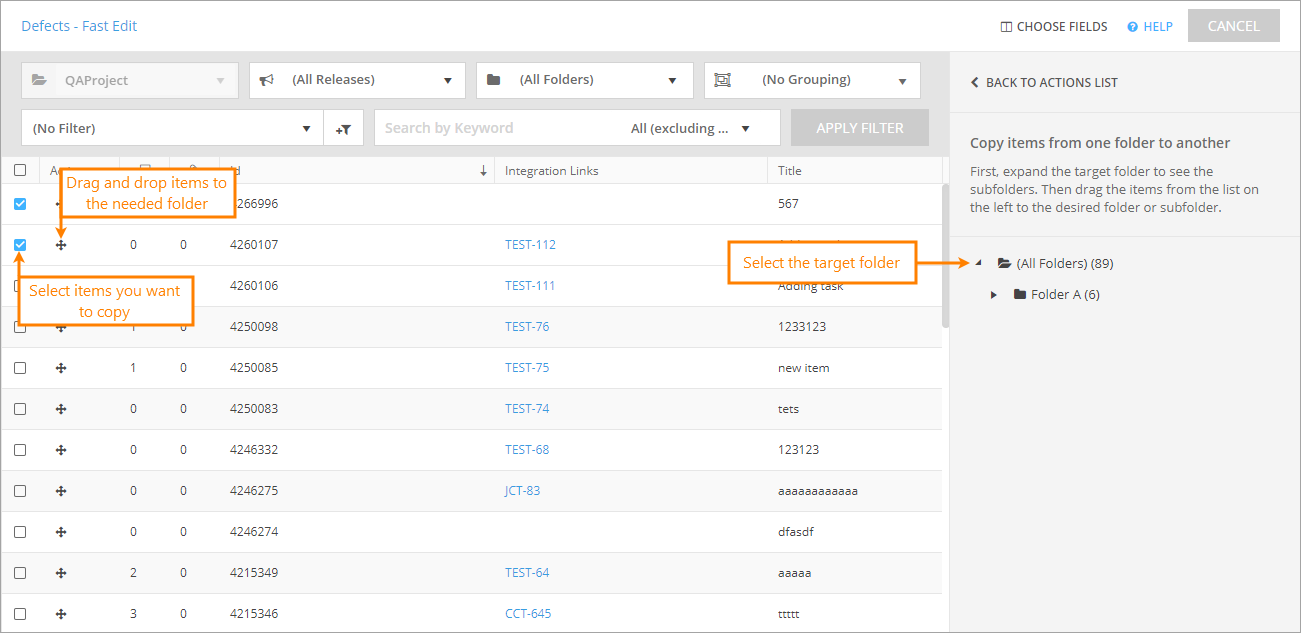This screenshot has width=1301, height=633.
Task: Open the TEST-112 integration link
Action: pyautogui.click(x=530, y=245)
